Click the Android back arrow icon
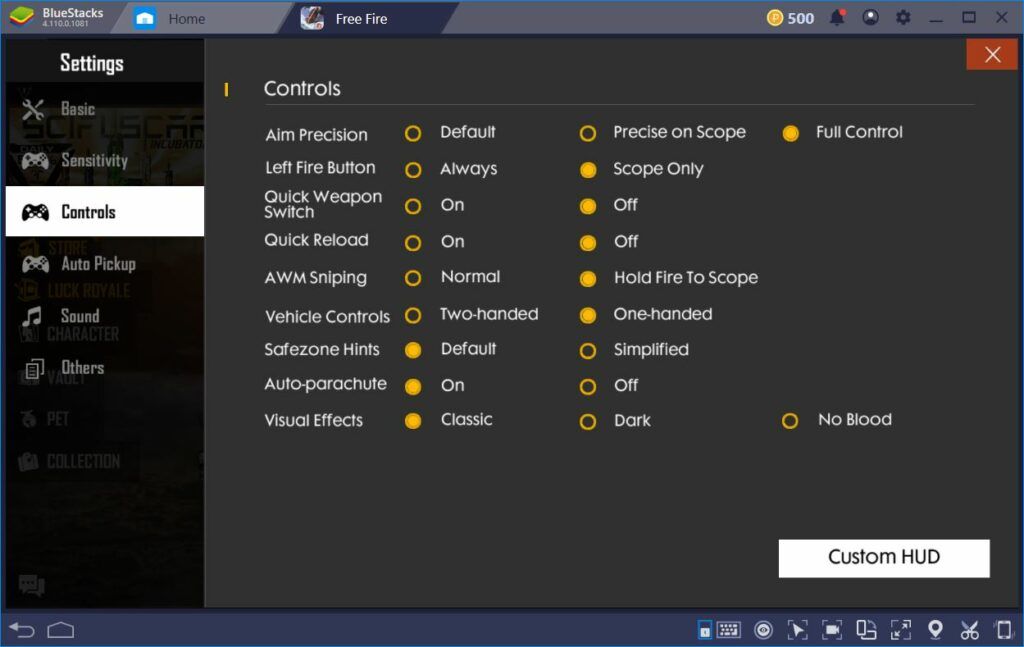The height and width of the screenshot is (647, 1024). point(22,630)
